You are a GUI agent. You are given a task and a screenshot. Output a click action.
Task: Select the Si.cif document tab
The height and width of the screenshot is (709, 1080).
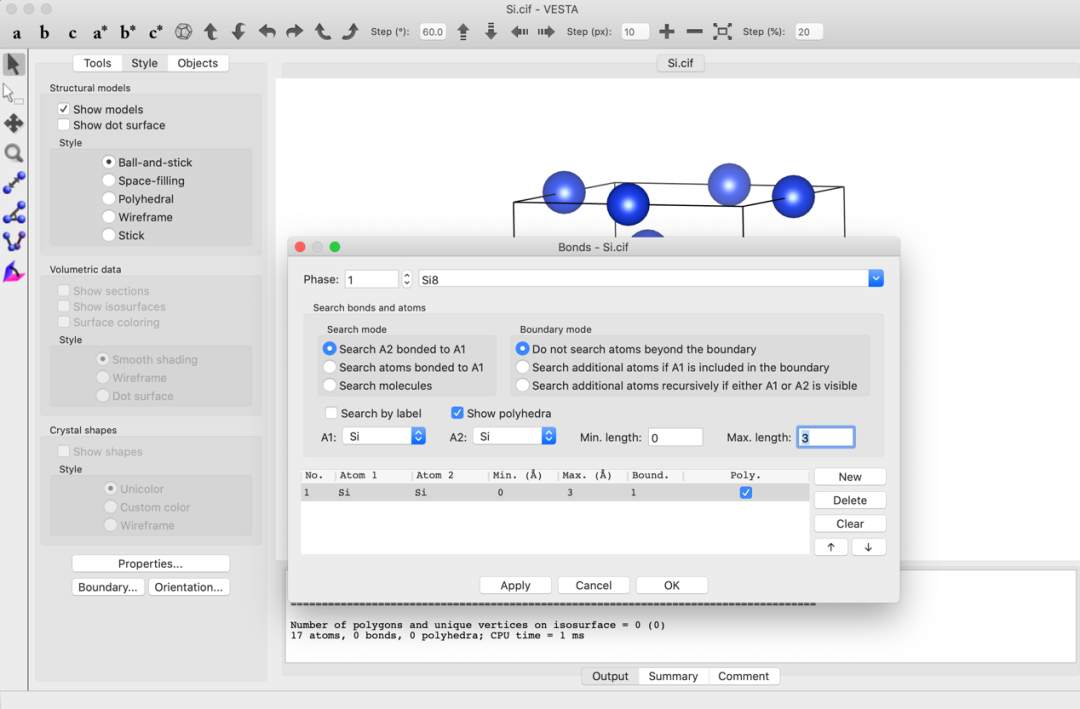681,63
